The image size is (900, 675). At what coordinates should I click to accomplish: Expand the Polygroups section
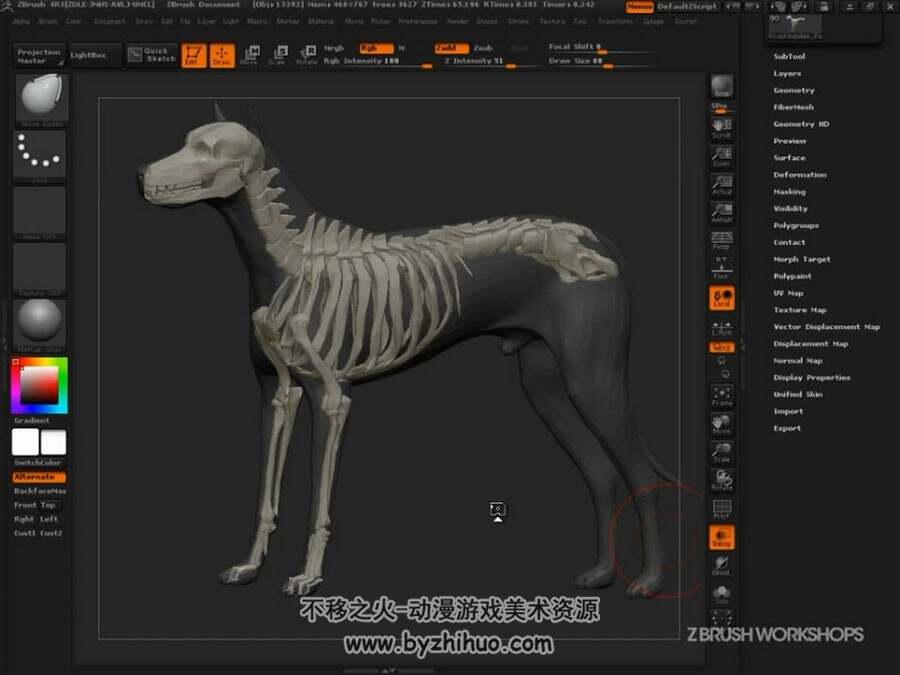click(796, 226)
